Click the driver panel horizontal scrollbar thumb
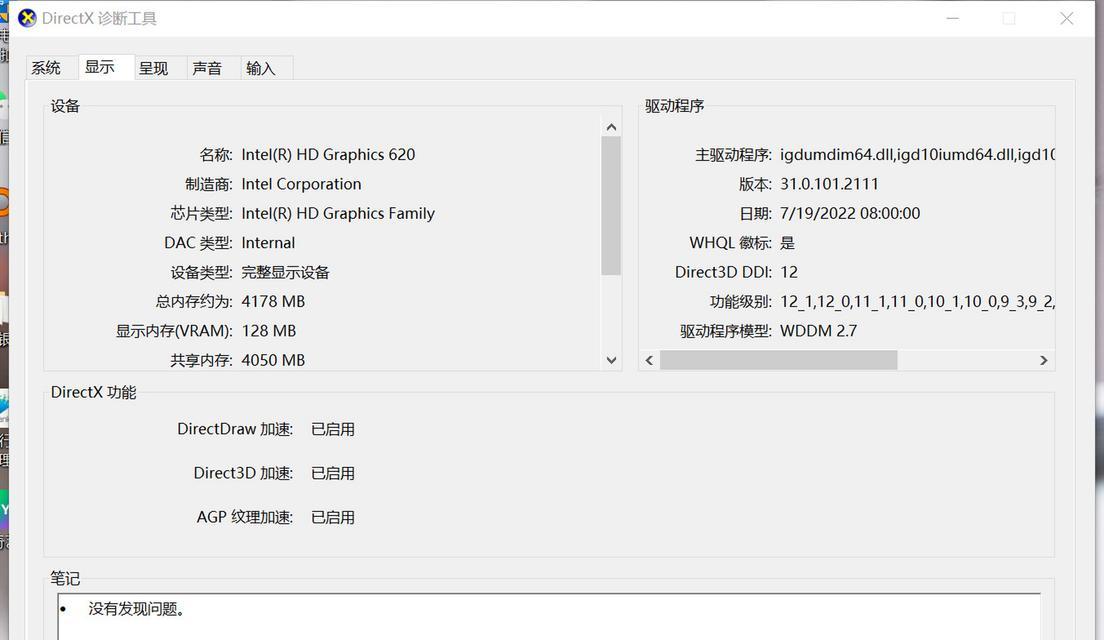 coord(779,360)
